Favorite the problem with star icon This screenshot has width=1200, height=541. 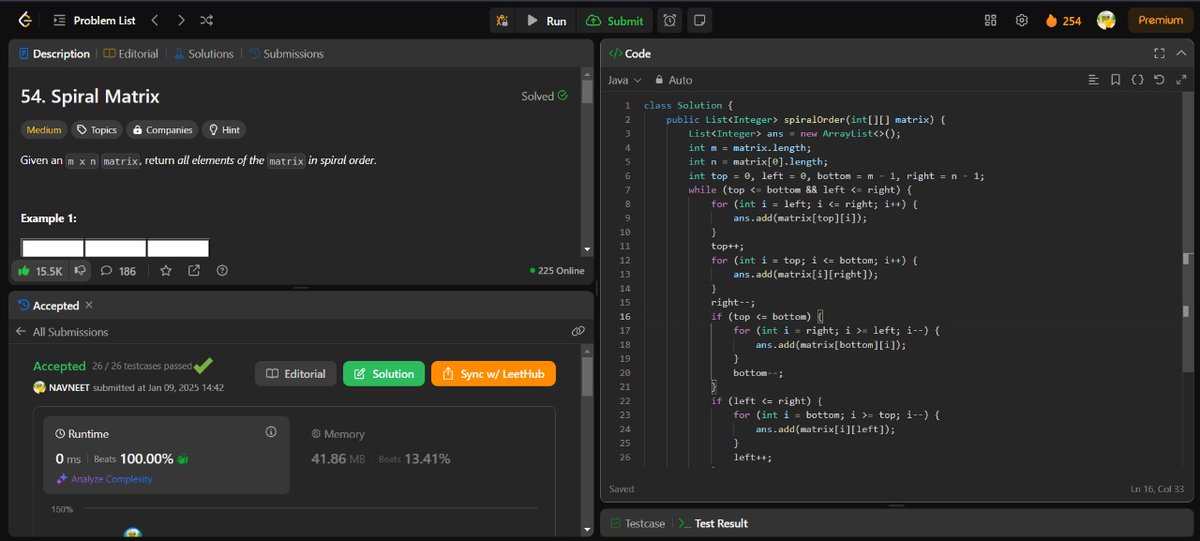coord(166,270)
